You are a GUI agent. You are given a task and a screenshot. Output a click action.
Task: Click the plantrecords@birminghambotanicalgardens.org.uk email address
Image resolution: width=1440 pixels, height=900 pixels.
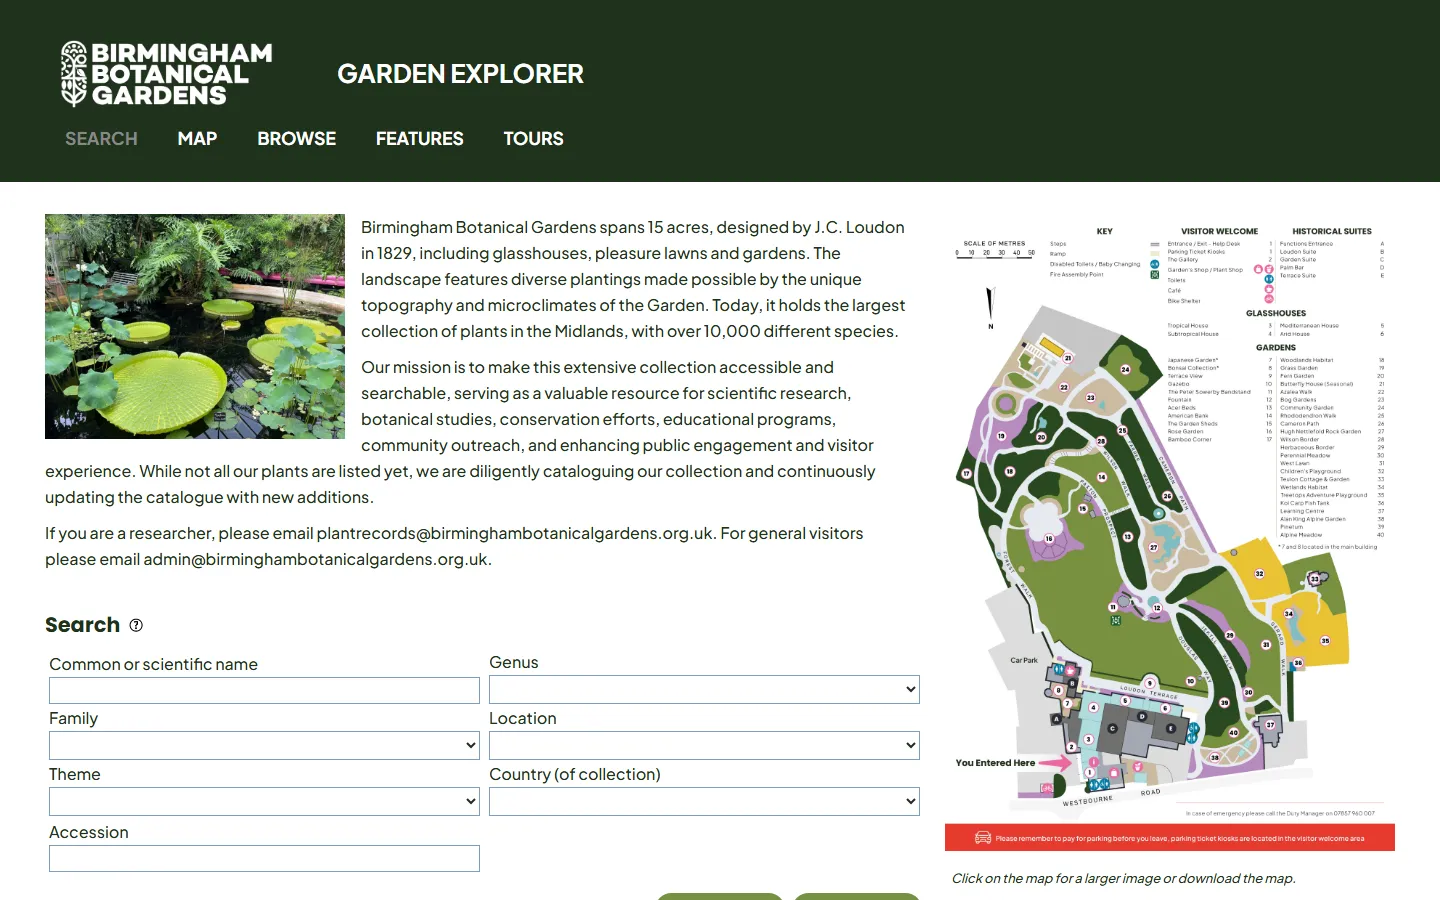tap(515, 533)
